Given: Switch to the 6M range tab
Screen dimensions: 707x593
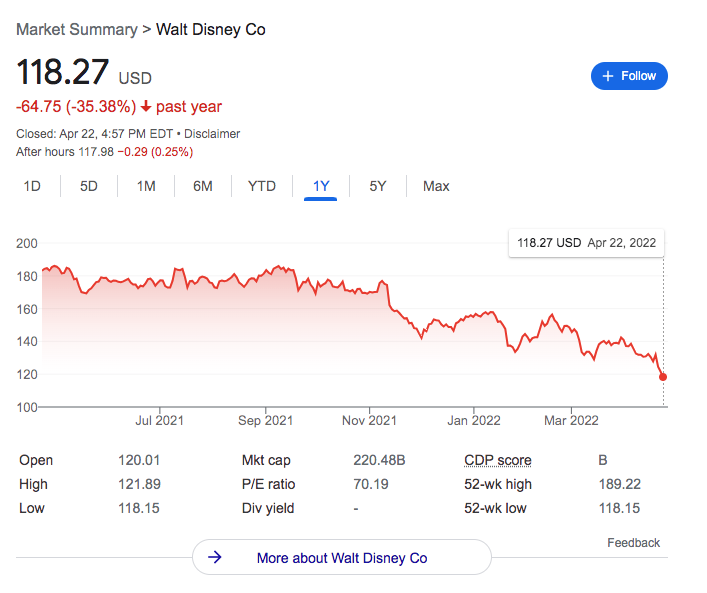Looking at the screenshot, I should pos(203,186).
